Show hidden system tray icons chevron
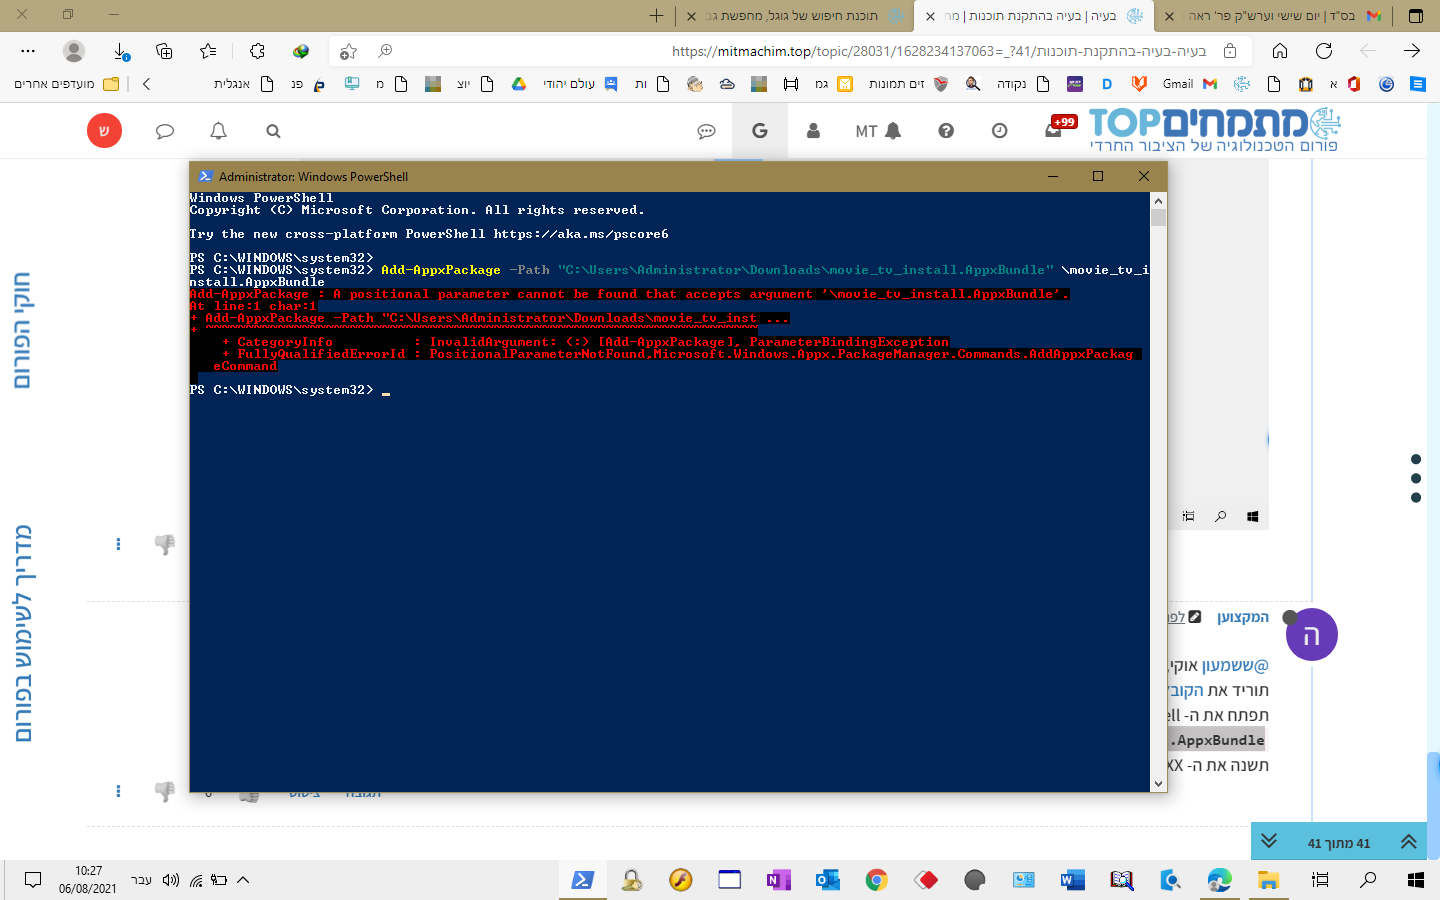Viewport: 1440px width, 900px height. pyautogui.click(x=243, y=880)
